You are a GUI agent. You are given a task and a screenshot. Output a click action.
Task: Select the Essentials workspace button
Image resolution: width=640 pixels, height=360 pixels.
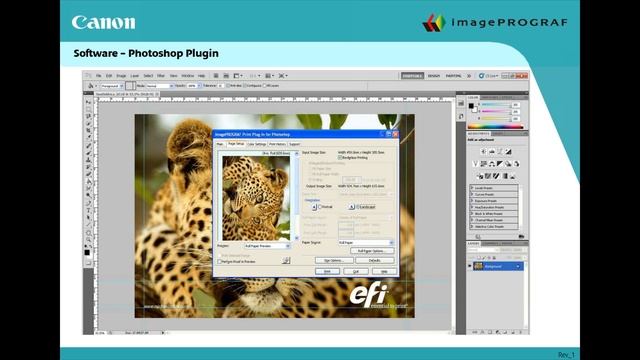point(412,76)
